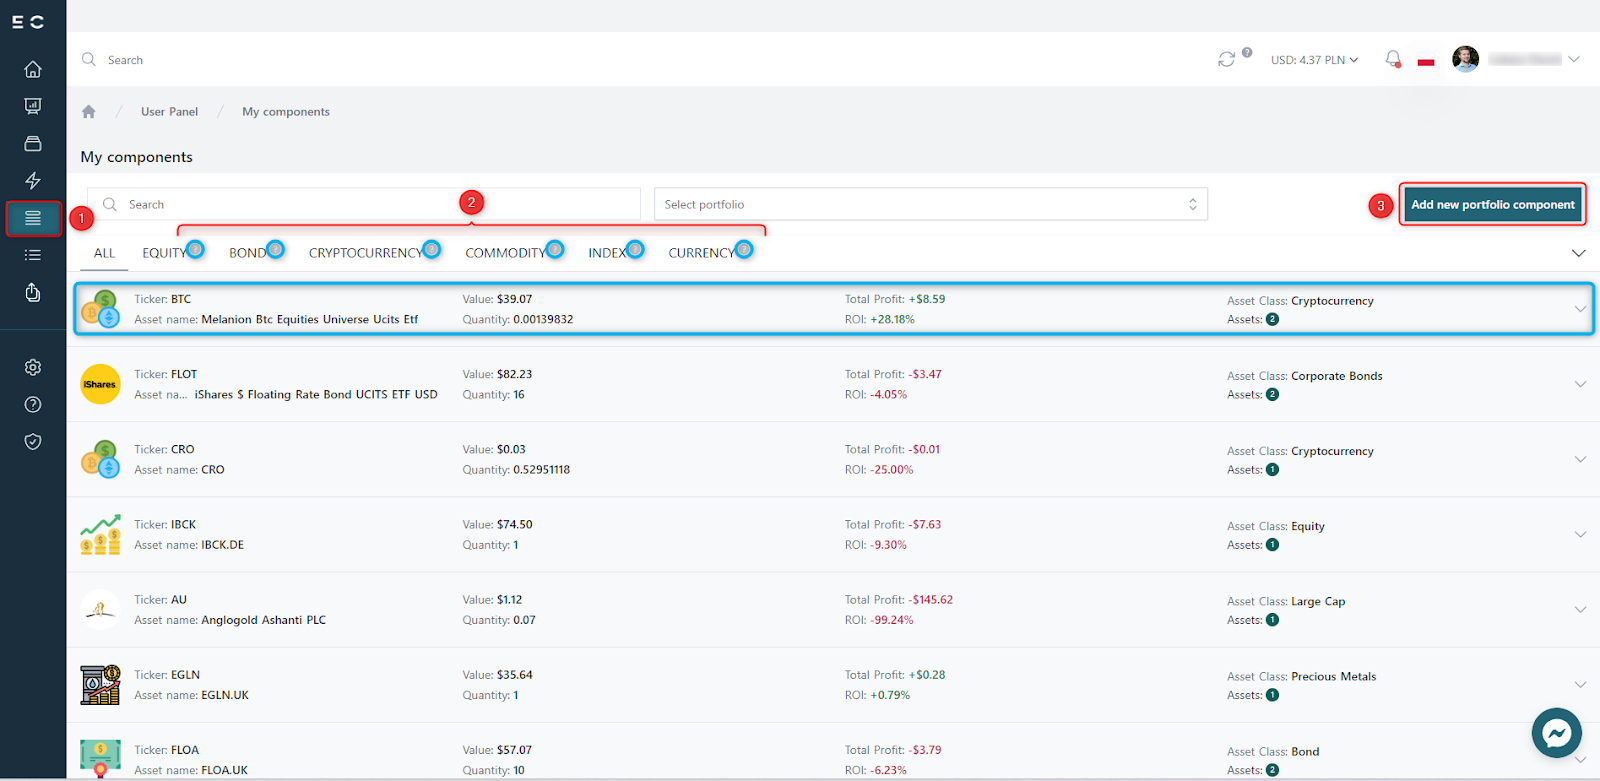Switch to the EQUITY tab
Viewport: 1600px width, 781px height.
click(x=164, y=253)
